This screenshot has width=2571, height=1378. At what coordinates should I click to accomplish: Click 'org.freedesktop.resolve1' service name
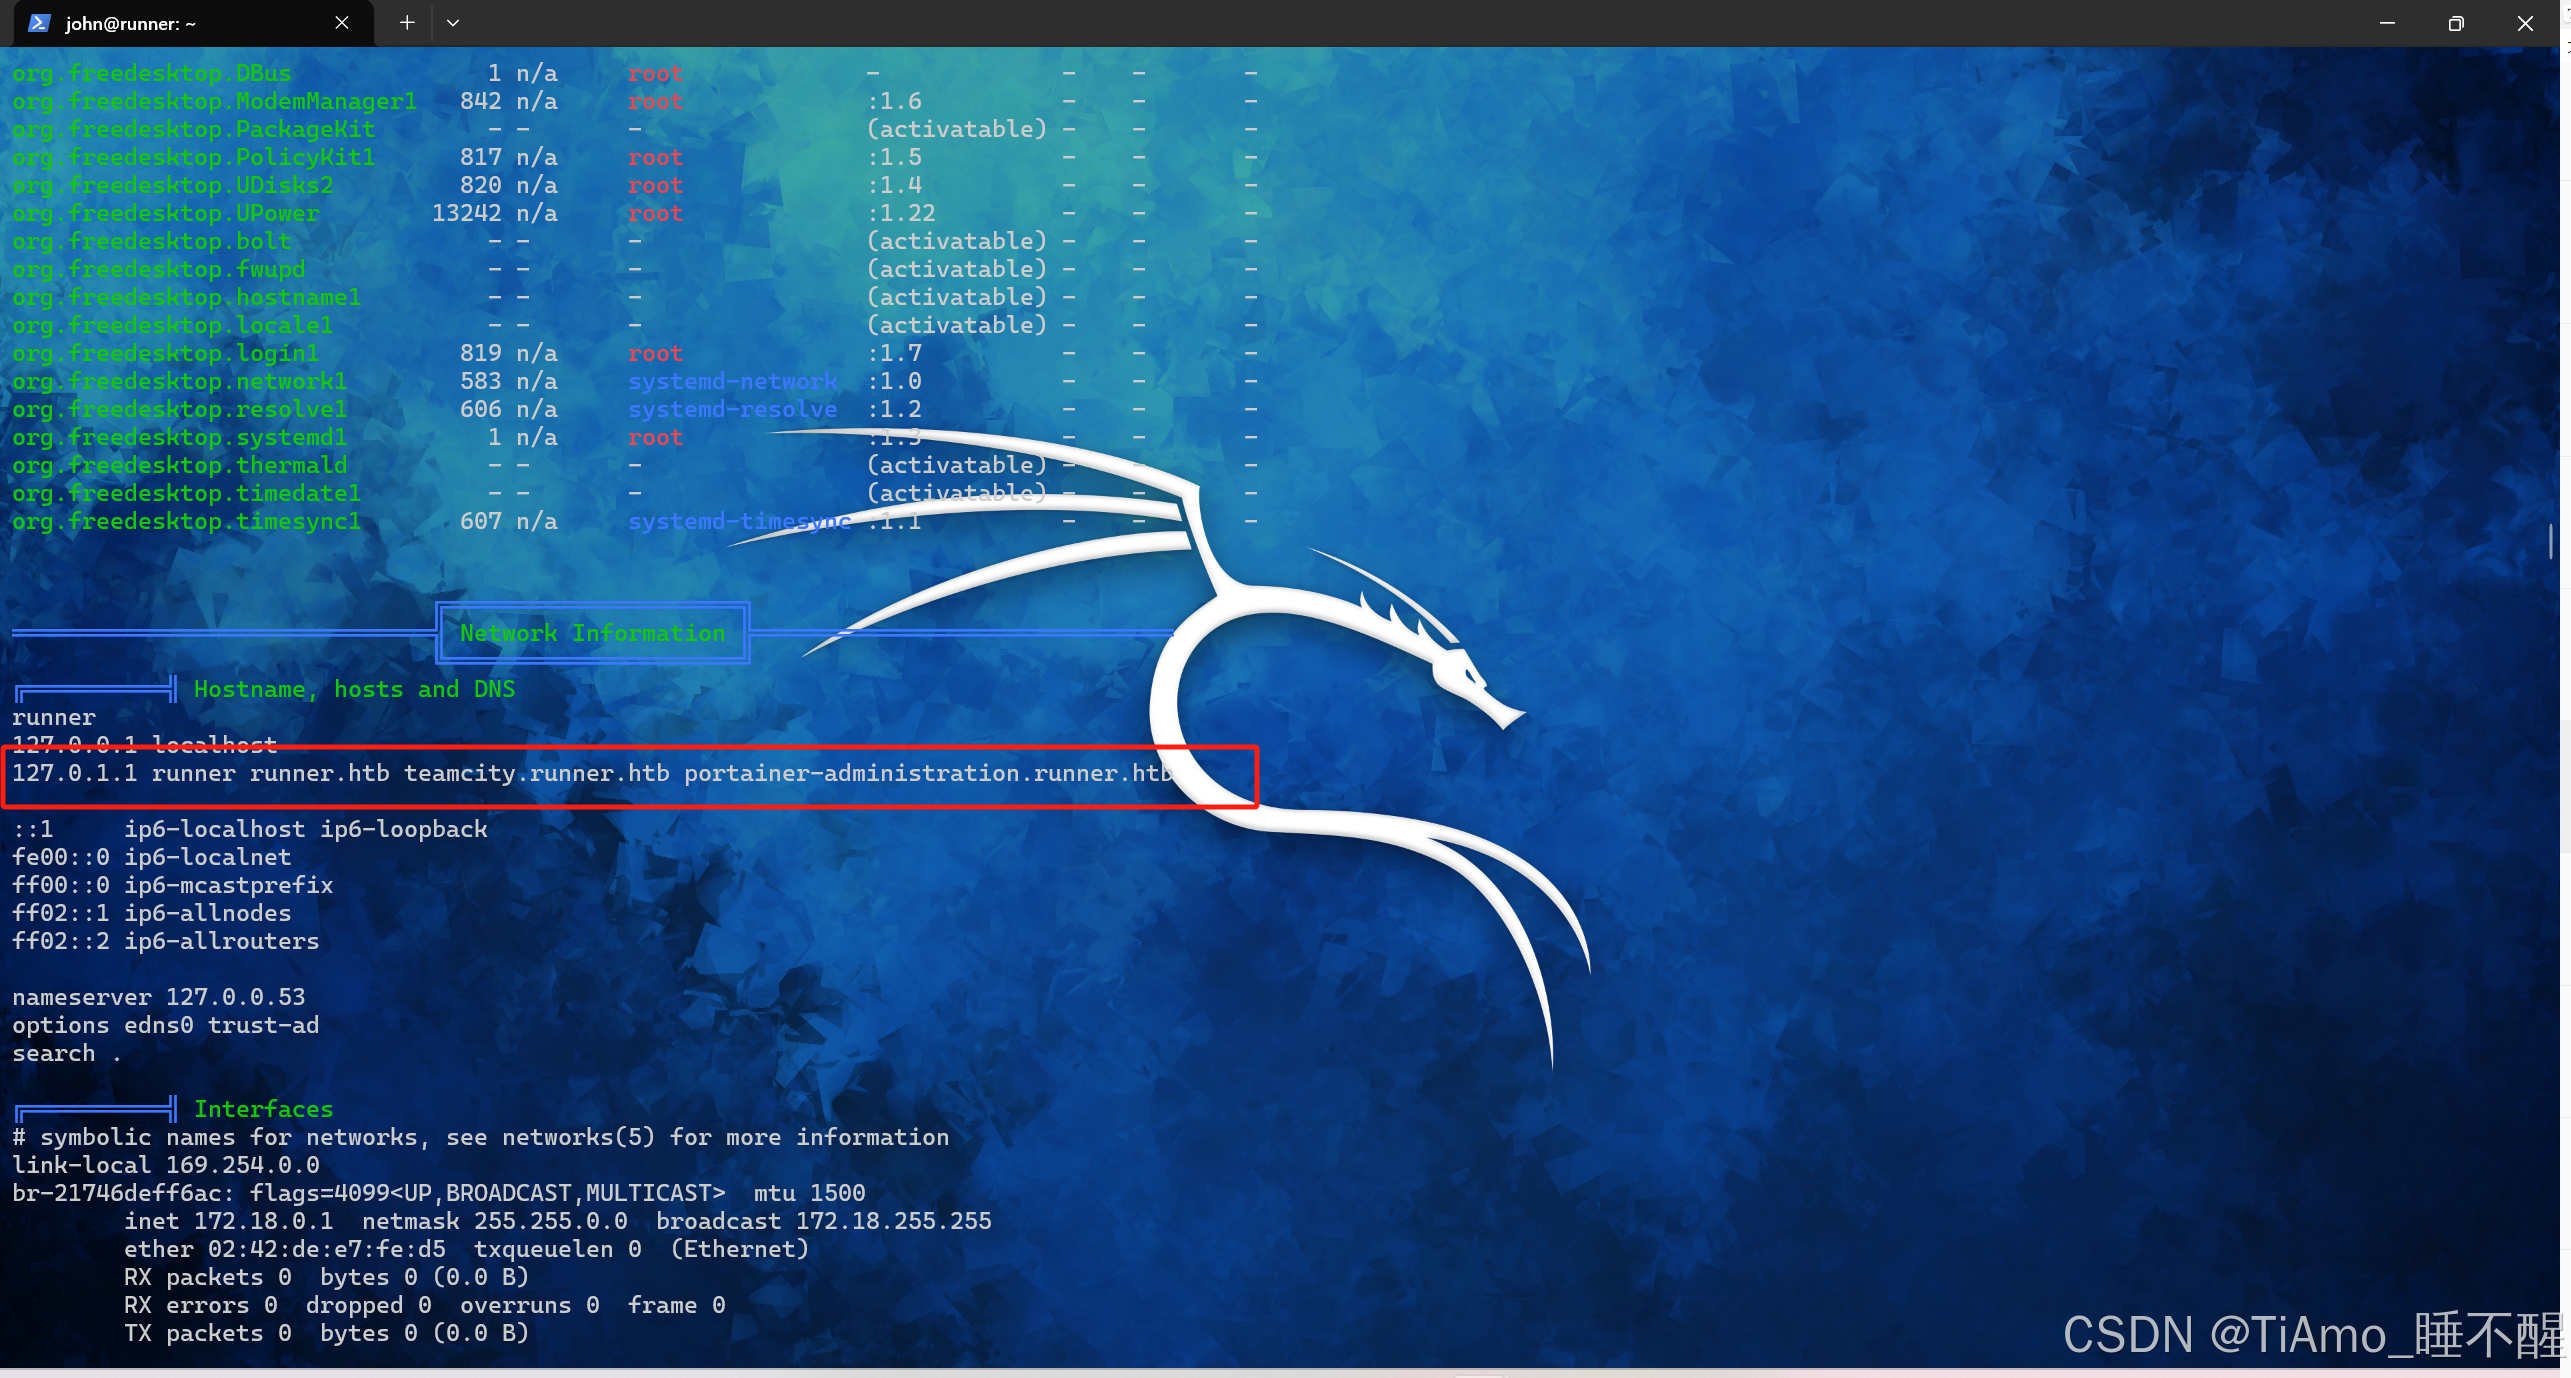click(180, 409)
